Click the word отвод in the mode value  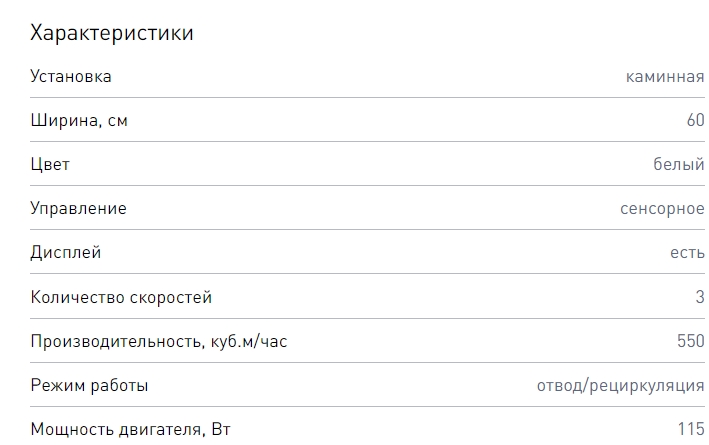click(558, 385)
